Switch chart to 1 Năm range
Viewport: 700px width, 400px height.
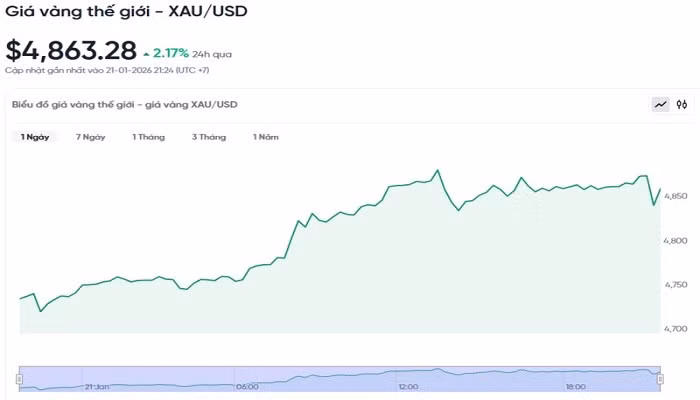(265, 136)
